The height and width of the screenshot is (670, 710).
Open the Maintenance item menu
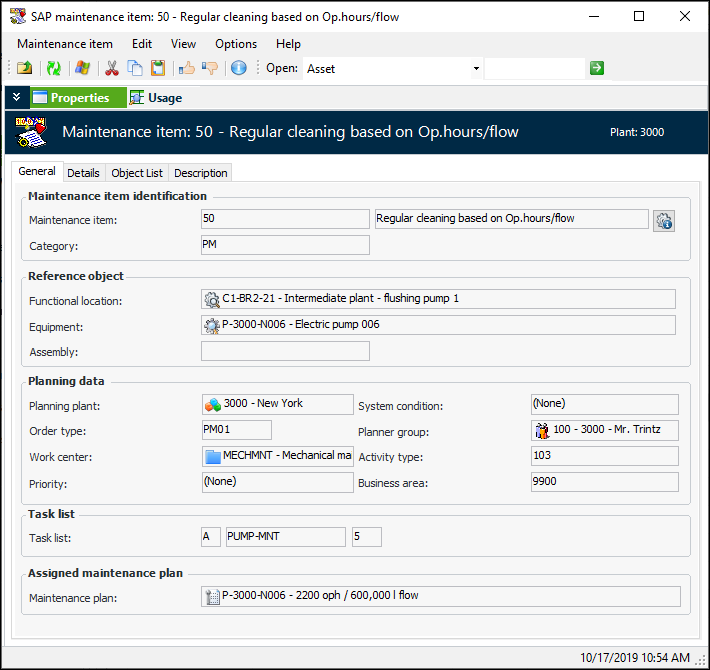[65, 44]
